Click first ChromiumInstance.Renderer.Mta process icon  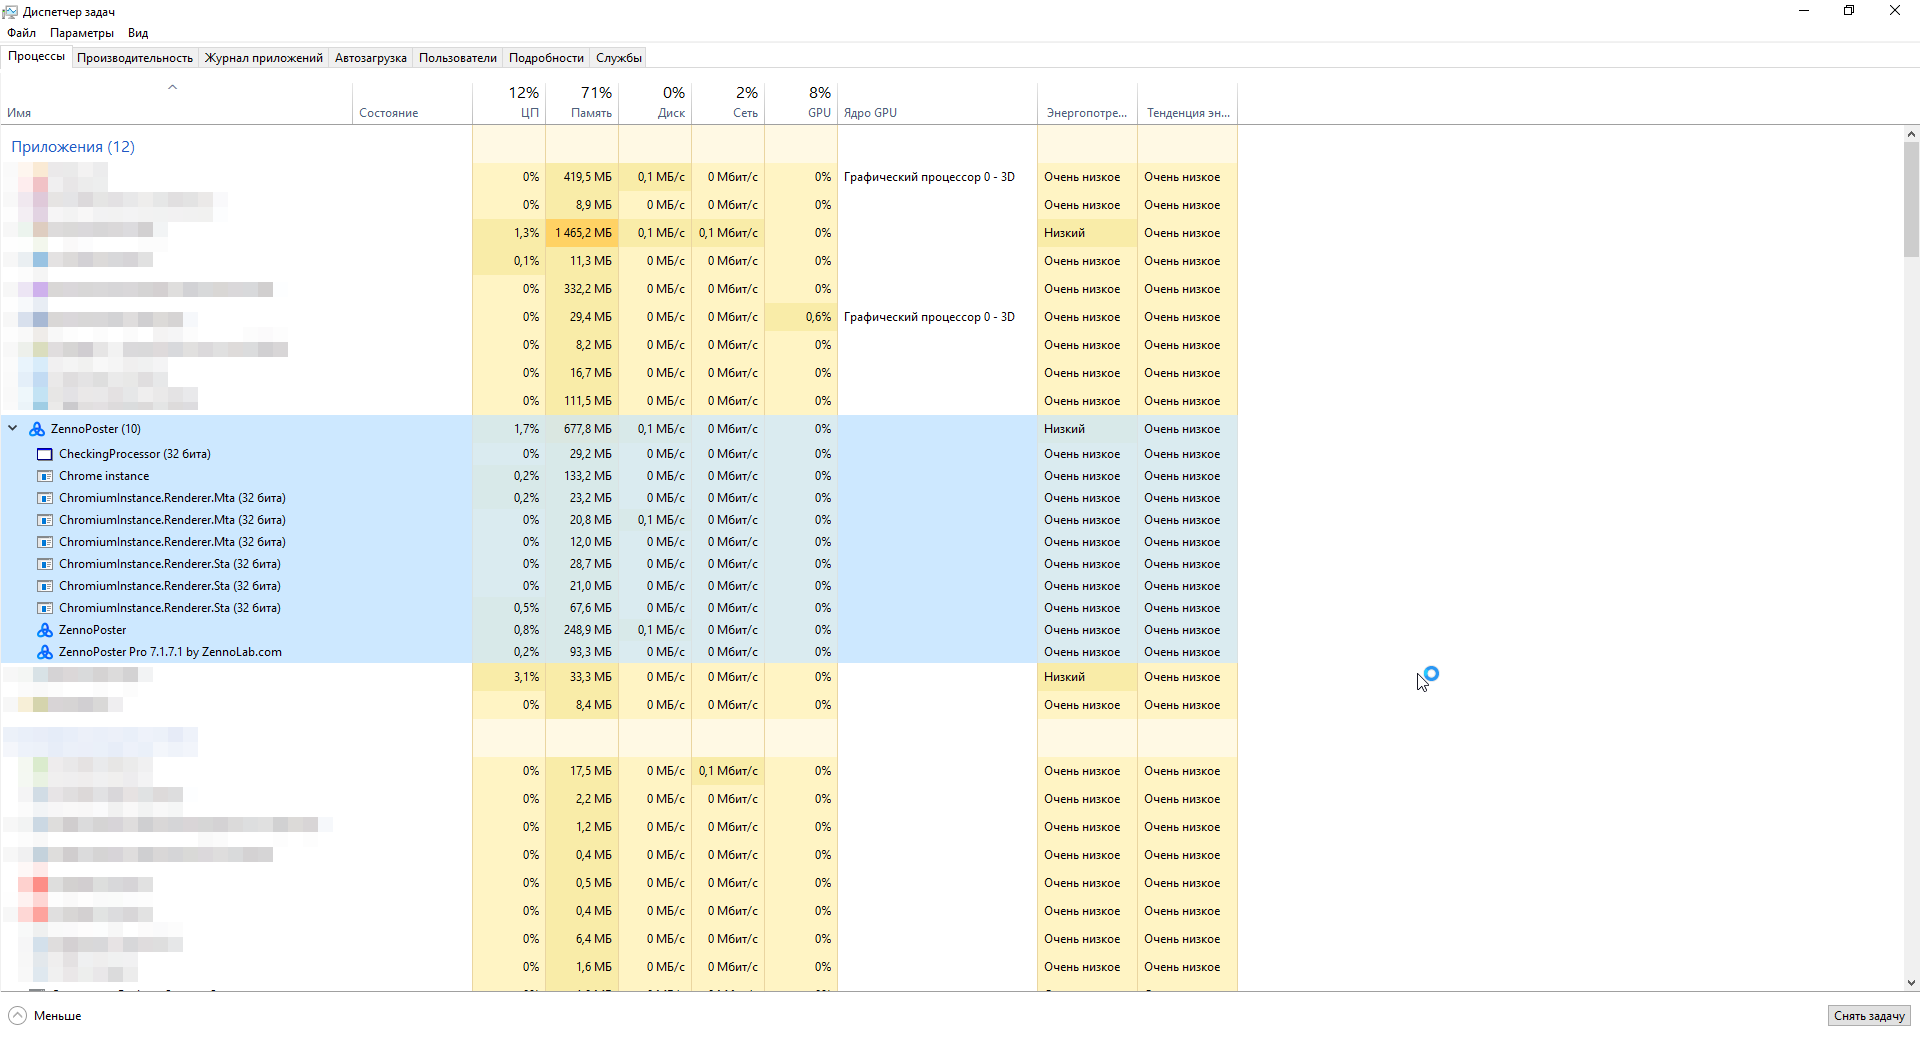45,498
